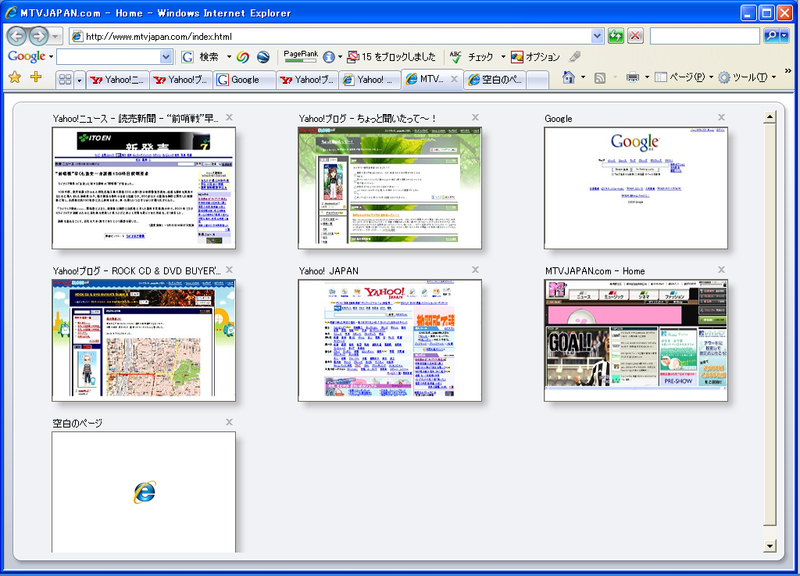This screenshot has width=800, height=576.
Task: Click the Google 検索 search button
Action: (x=200, y=57)
